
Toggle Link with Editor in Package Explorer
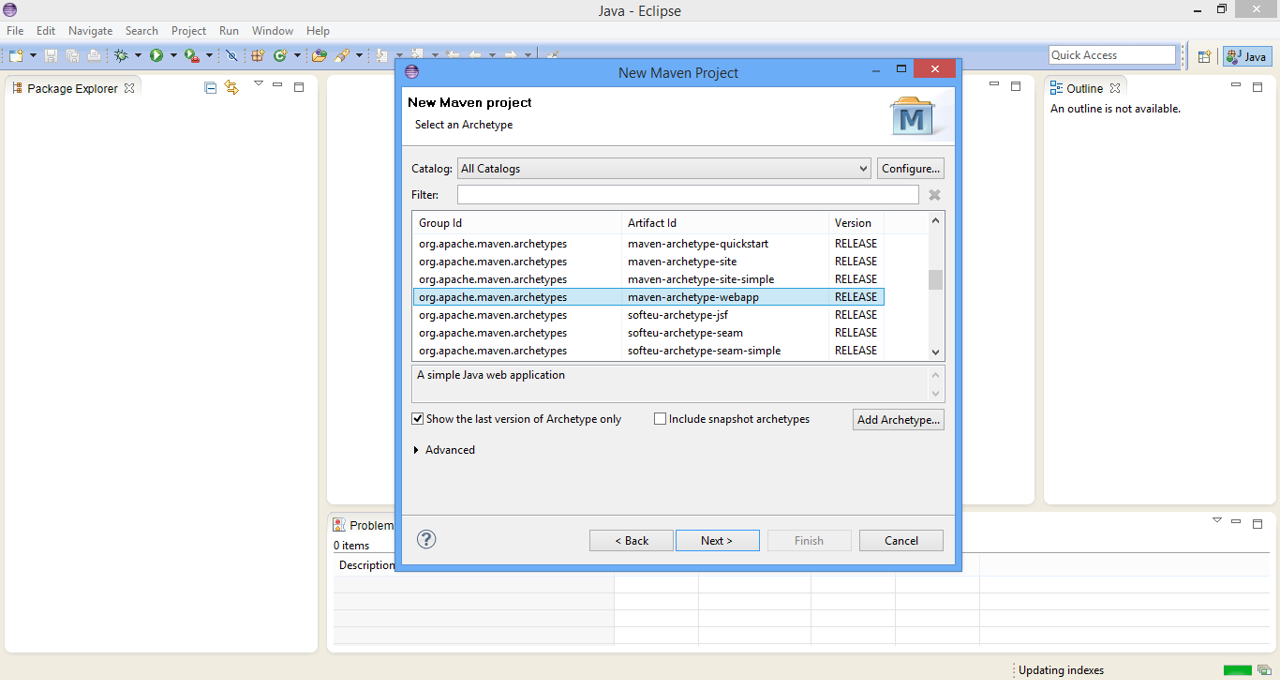[232, 88]
